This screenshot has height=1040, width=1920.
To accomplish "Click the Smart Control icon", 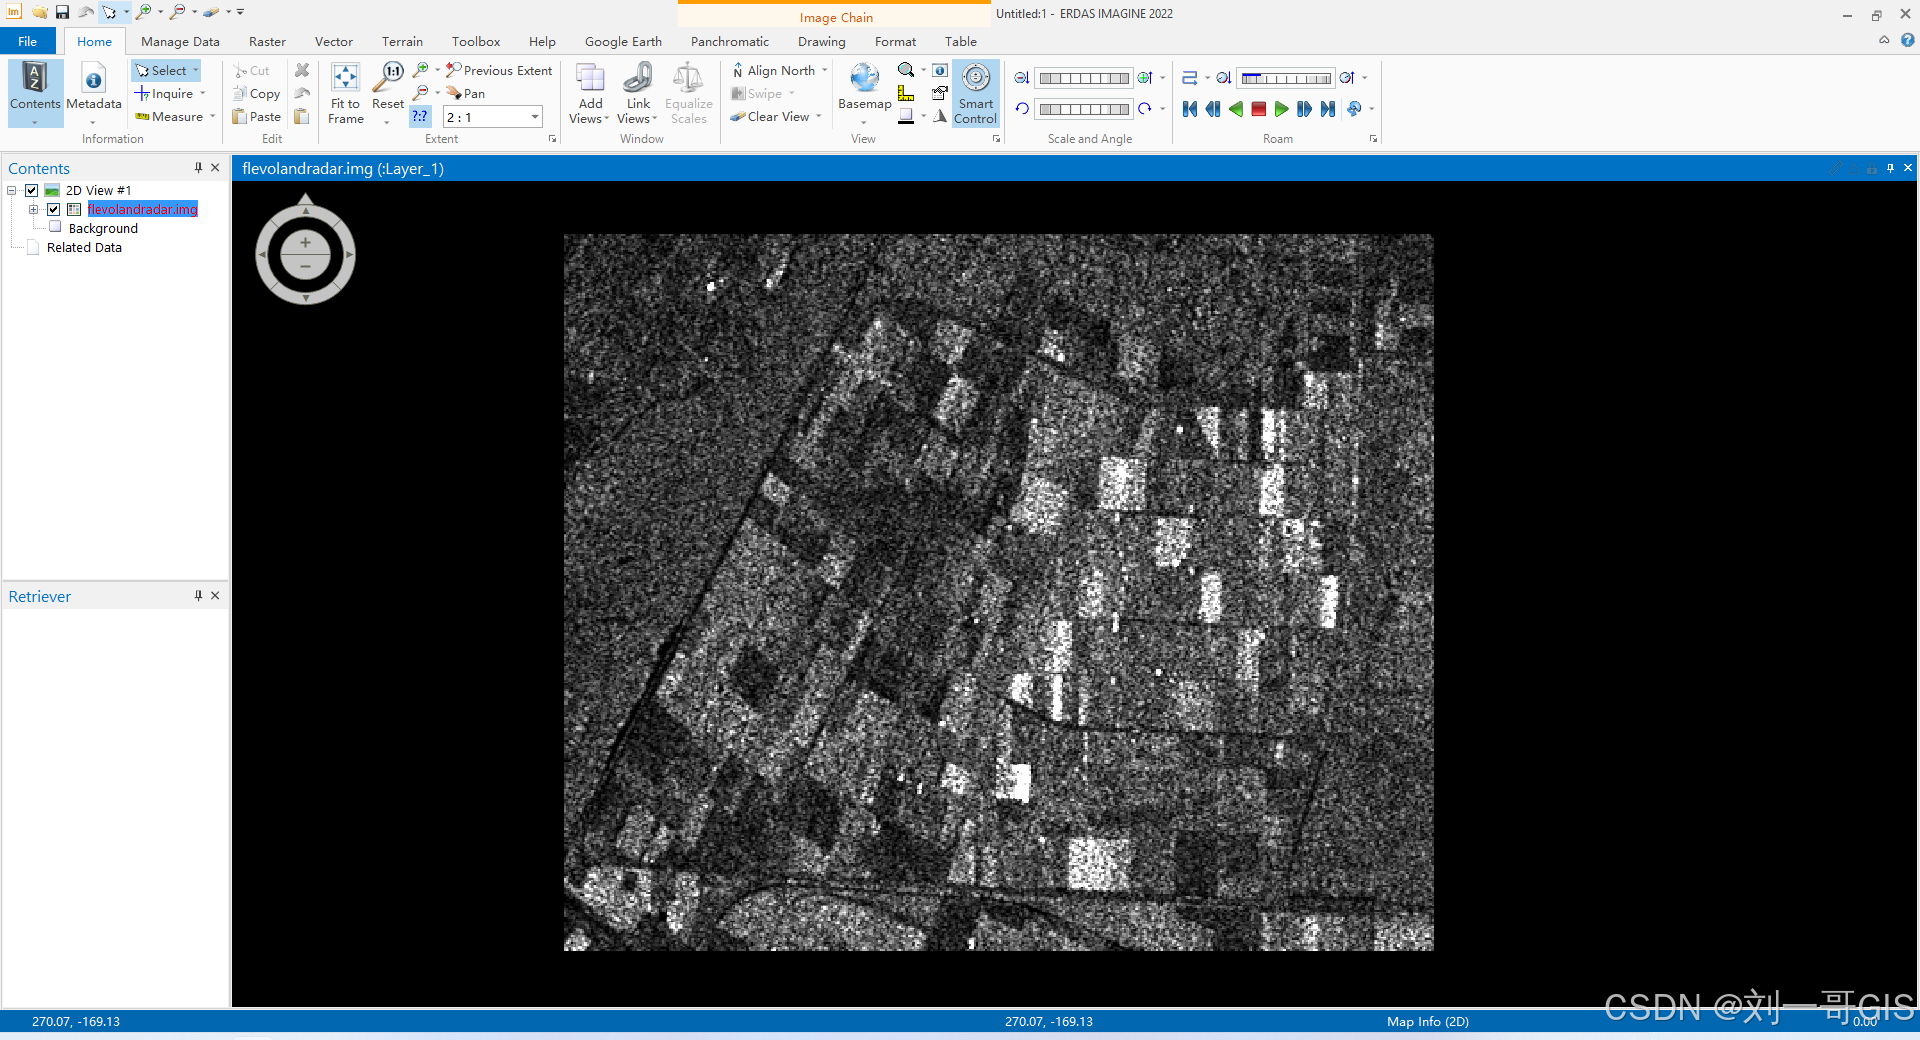I will pyautogui.click(x=975, y=78).
